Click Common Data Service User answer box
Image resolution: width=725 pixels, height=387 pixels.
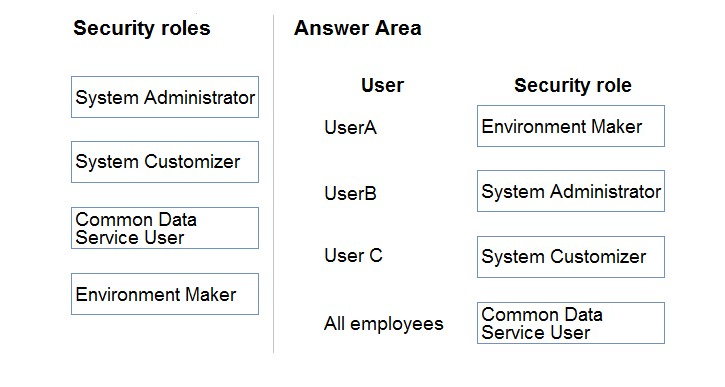[x=571, y=323]
